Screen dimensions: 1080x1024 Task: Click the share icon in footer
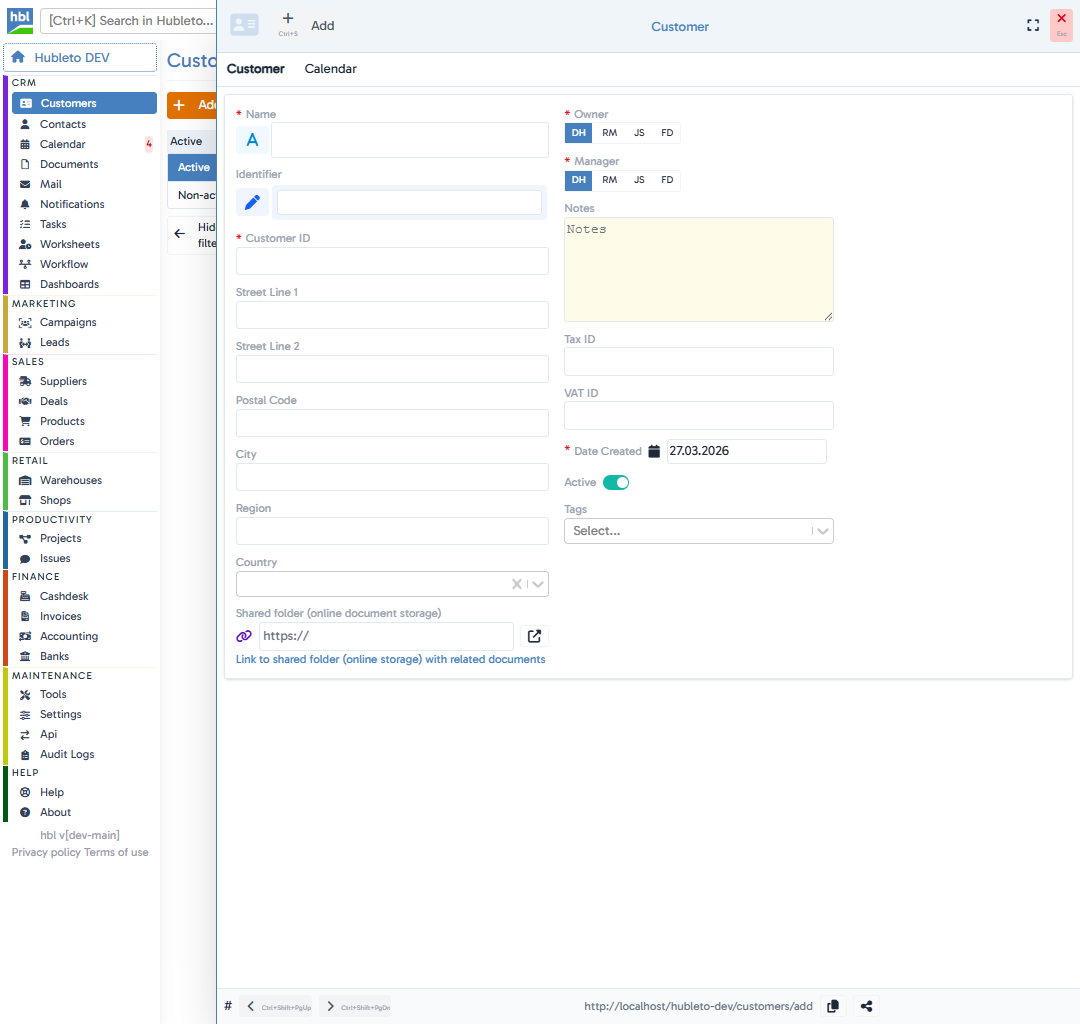[866, 1006]
